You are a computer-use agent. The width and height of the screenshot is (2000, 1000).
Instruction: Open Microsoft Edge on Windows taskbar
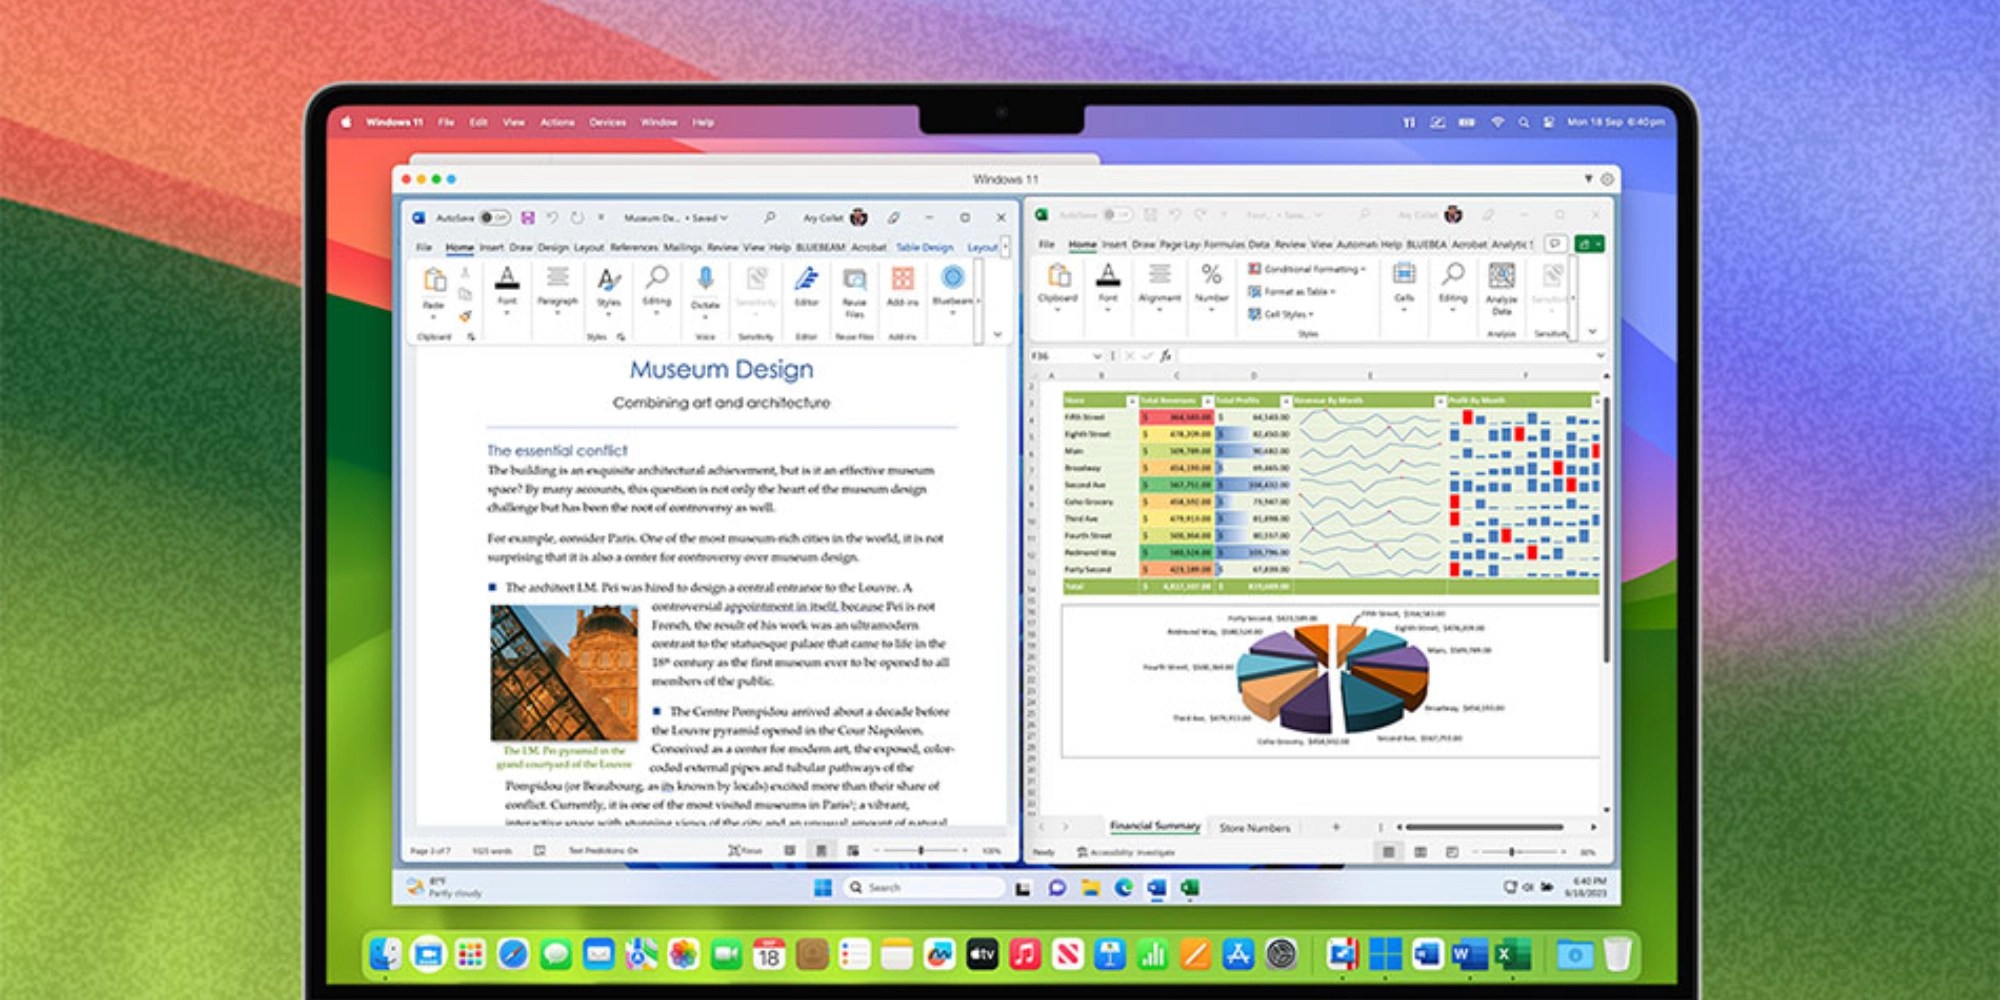click(x=1123, y=887)
